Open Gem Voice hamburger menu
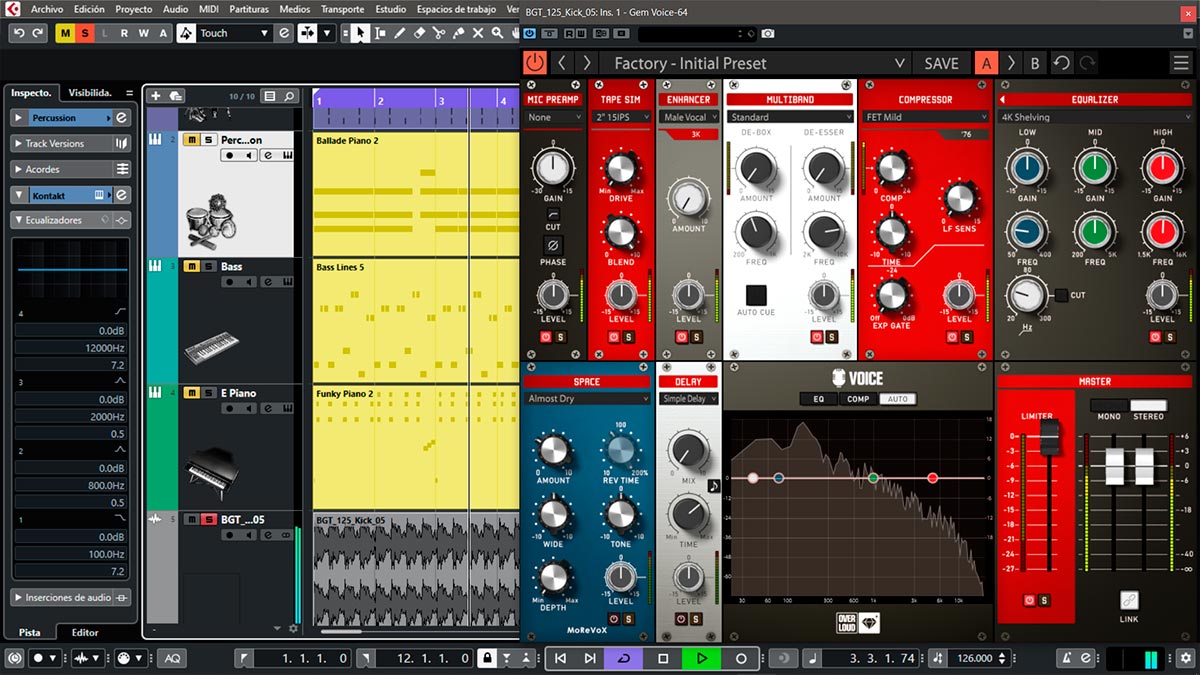Image resolution: width=1200 pixels, height=675 pixels. [x=1181, y=63]
